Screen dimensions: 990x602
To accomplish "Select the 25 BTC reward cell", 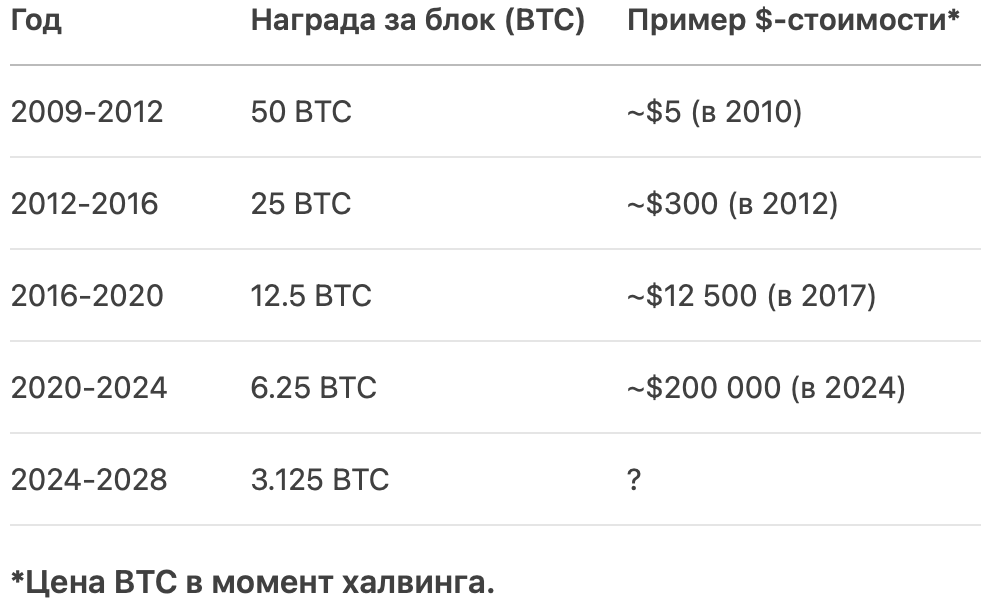I will click(301, 204).
